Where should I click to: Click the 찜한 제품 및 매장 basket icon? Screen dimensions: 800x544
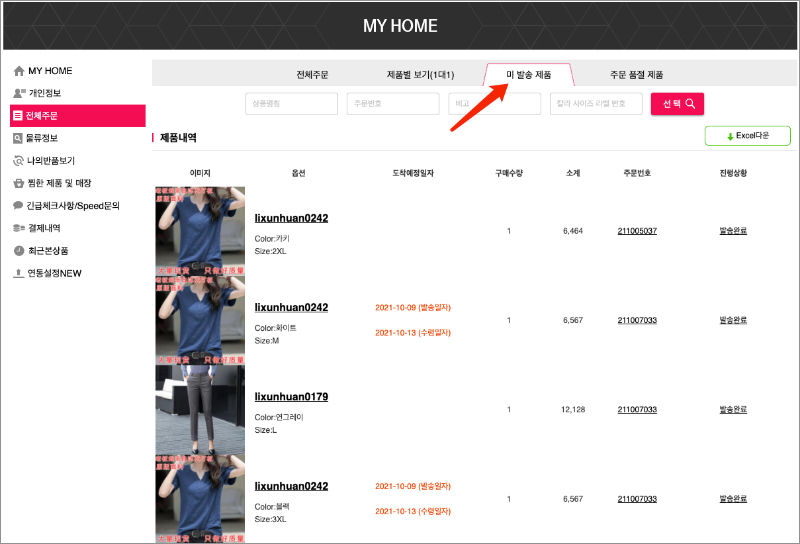18,183
